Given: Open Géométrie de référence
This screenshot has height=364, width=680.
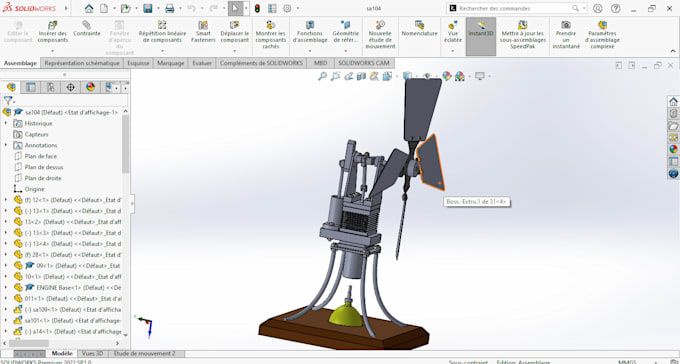Looking at the screenshot, I should 345,32.
